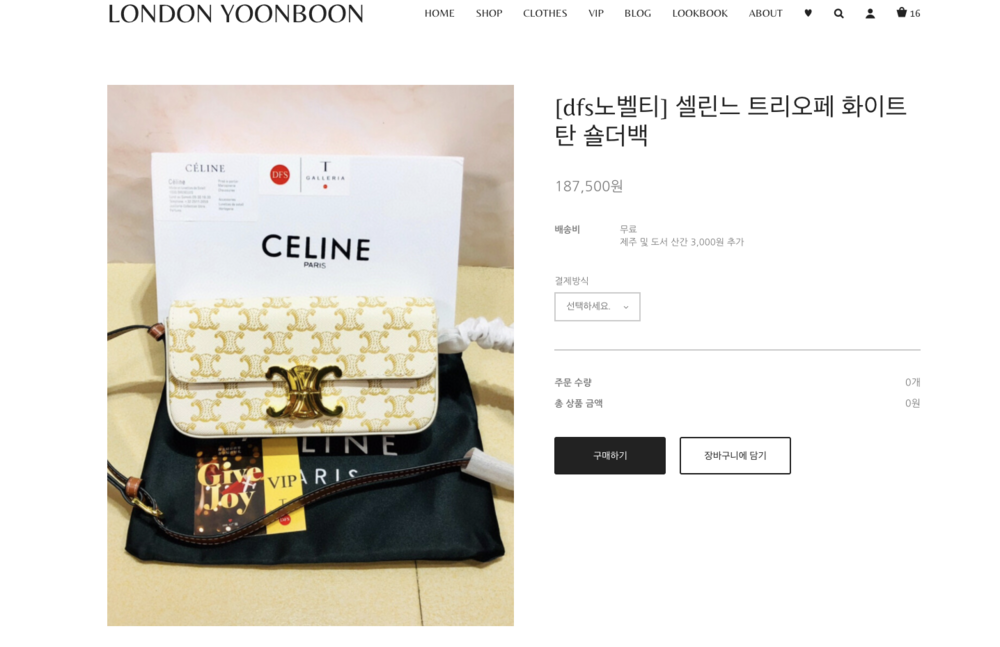The height and width of the screenshot is (647, 1000).
Task: Go to the HOME menu
Action: [439, 13]
